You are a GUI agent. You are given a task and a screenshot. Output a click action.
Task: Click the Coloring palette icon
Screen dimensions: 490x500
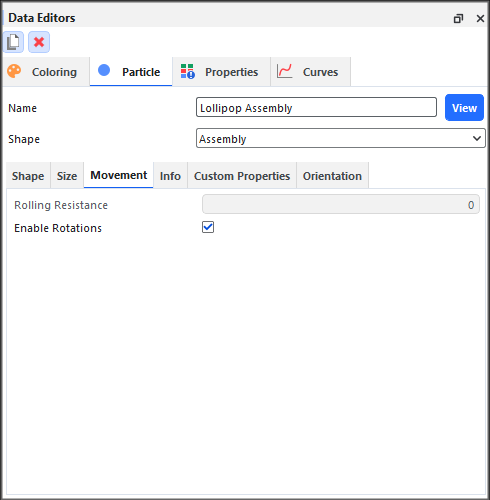[14, 71]
